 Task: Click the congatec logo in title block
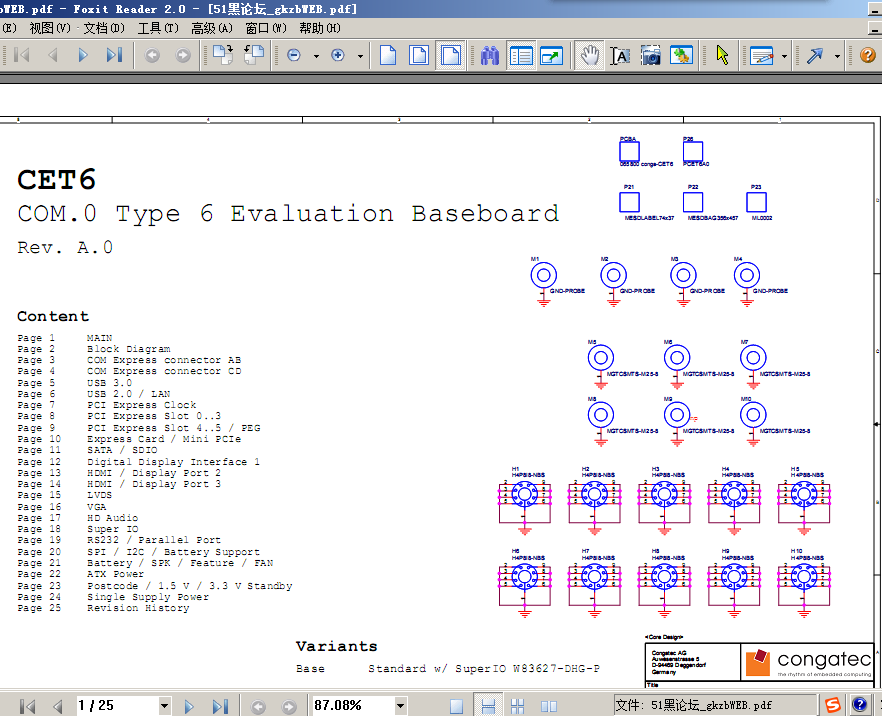[808, 663]
